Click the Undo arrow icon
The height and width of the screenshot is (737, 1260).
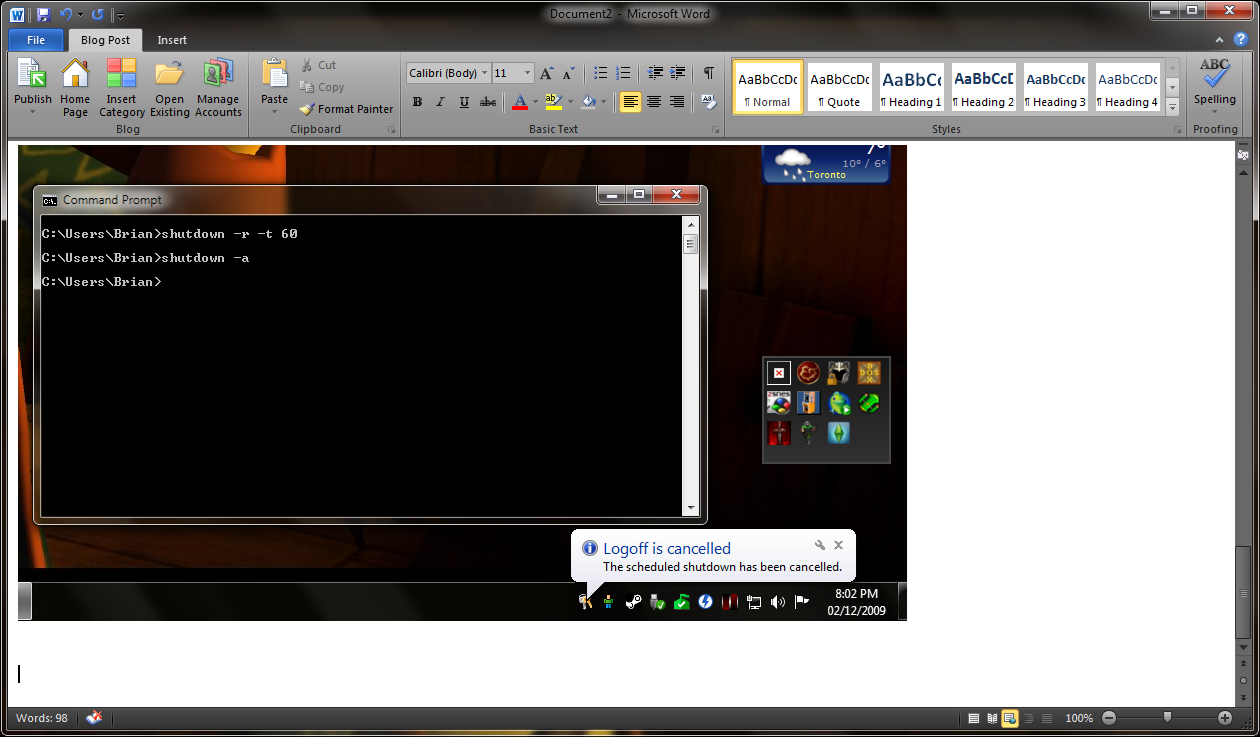(65, 15)
